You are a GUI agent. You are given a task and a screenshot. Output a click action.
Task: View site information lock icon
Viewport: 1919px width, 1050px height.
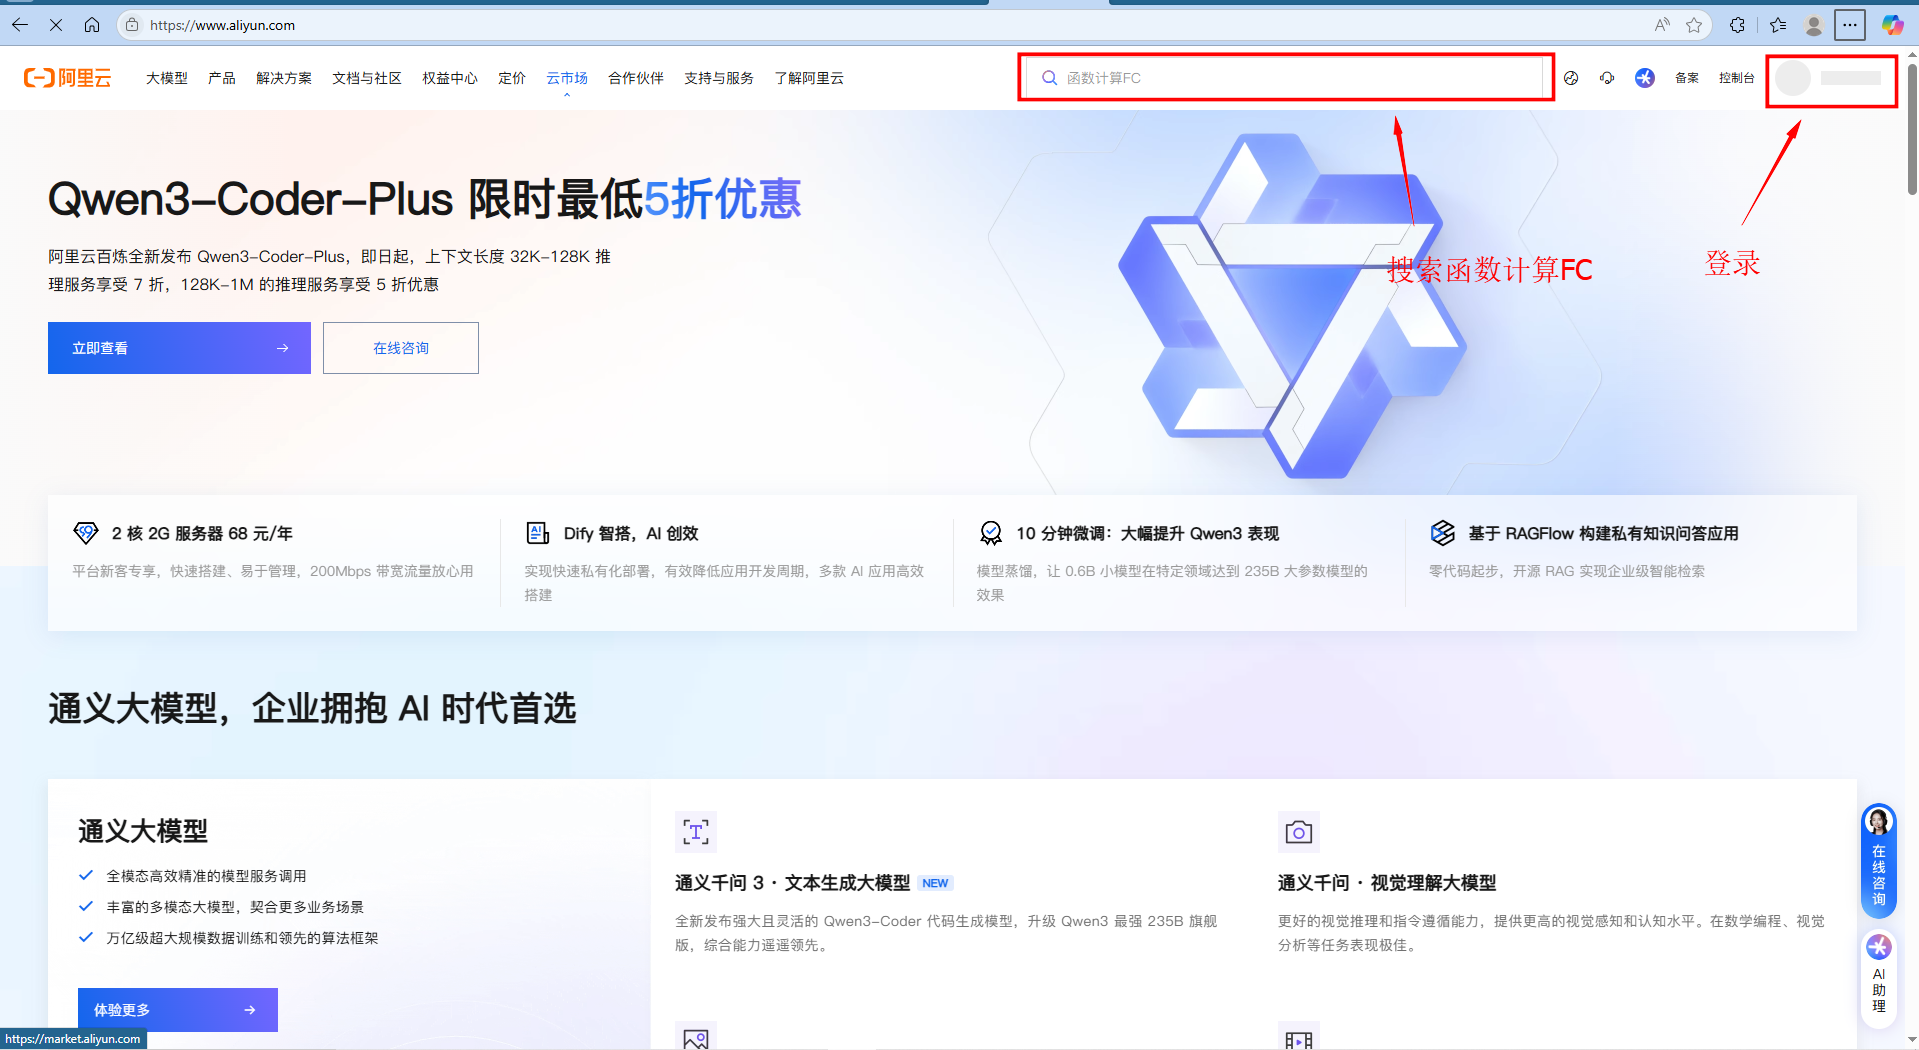pyautogui.click(x=132, y=25)
